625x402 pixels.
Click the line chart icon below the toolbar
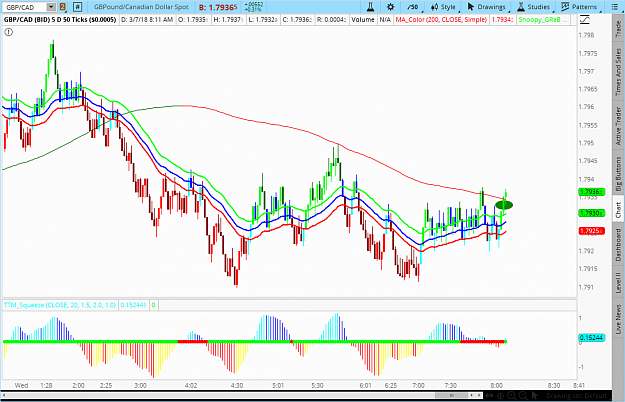tap(585, 19)
